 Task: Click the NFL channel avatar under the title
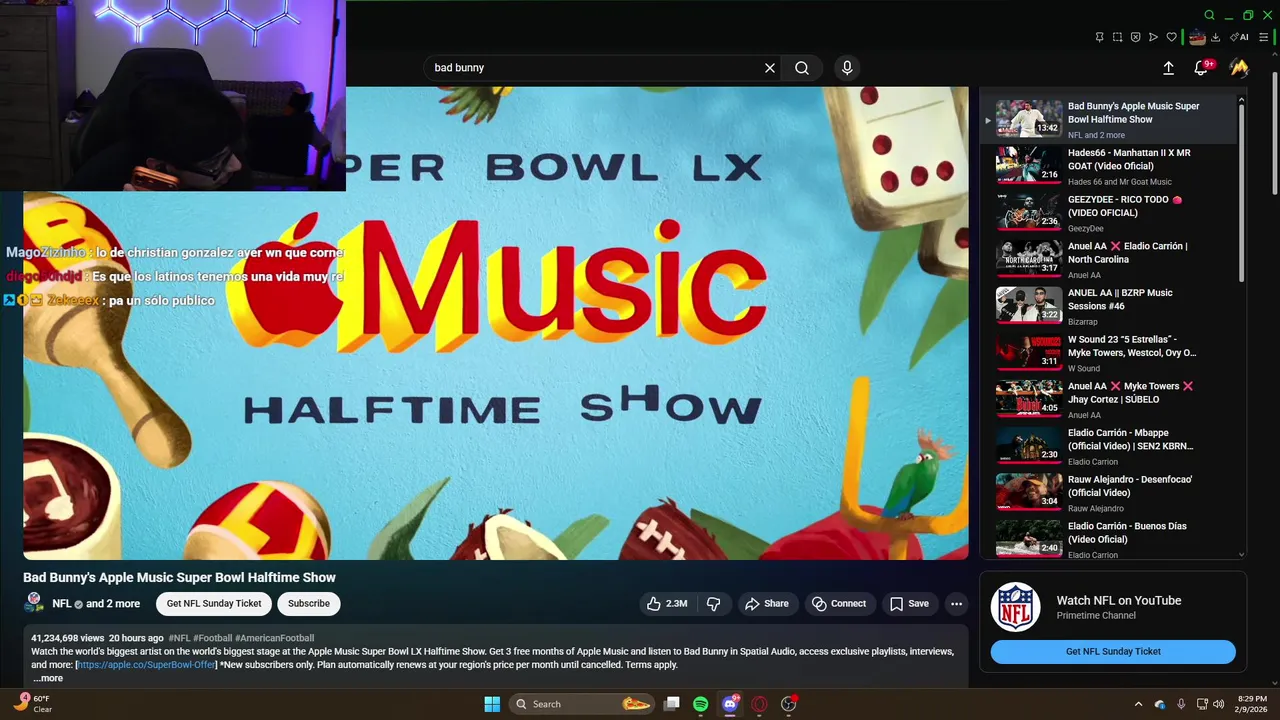[x=34, y=602]
